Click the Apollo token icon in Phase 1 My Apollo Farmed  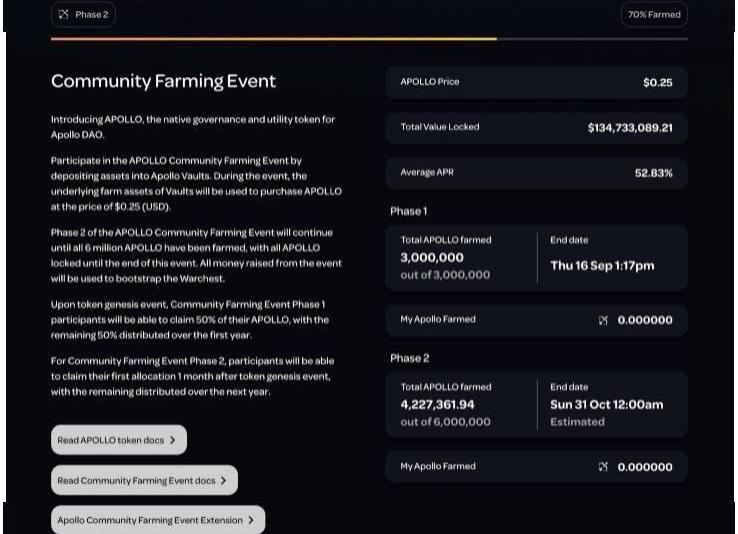coord(603,320)
